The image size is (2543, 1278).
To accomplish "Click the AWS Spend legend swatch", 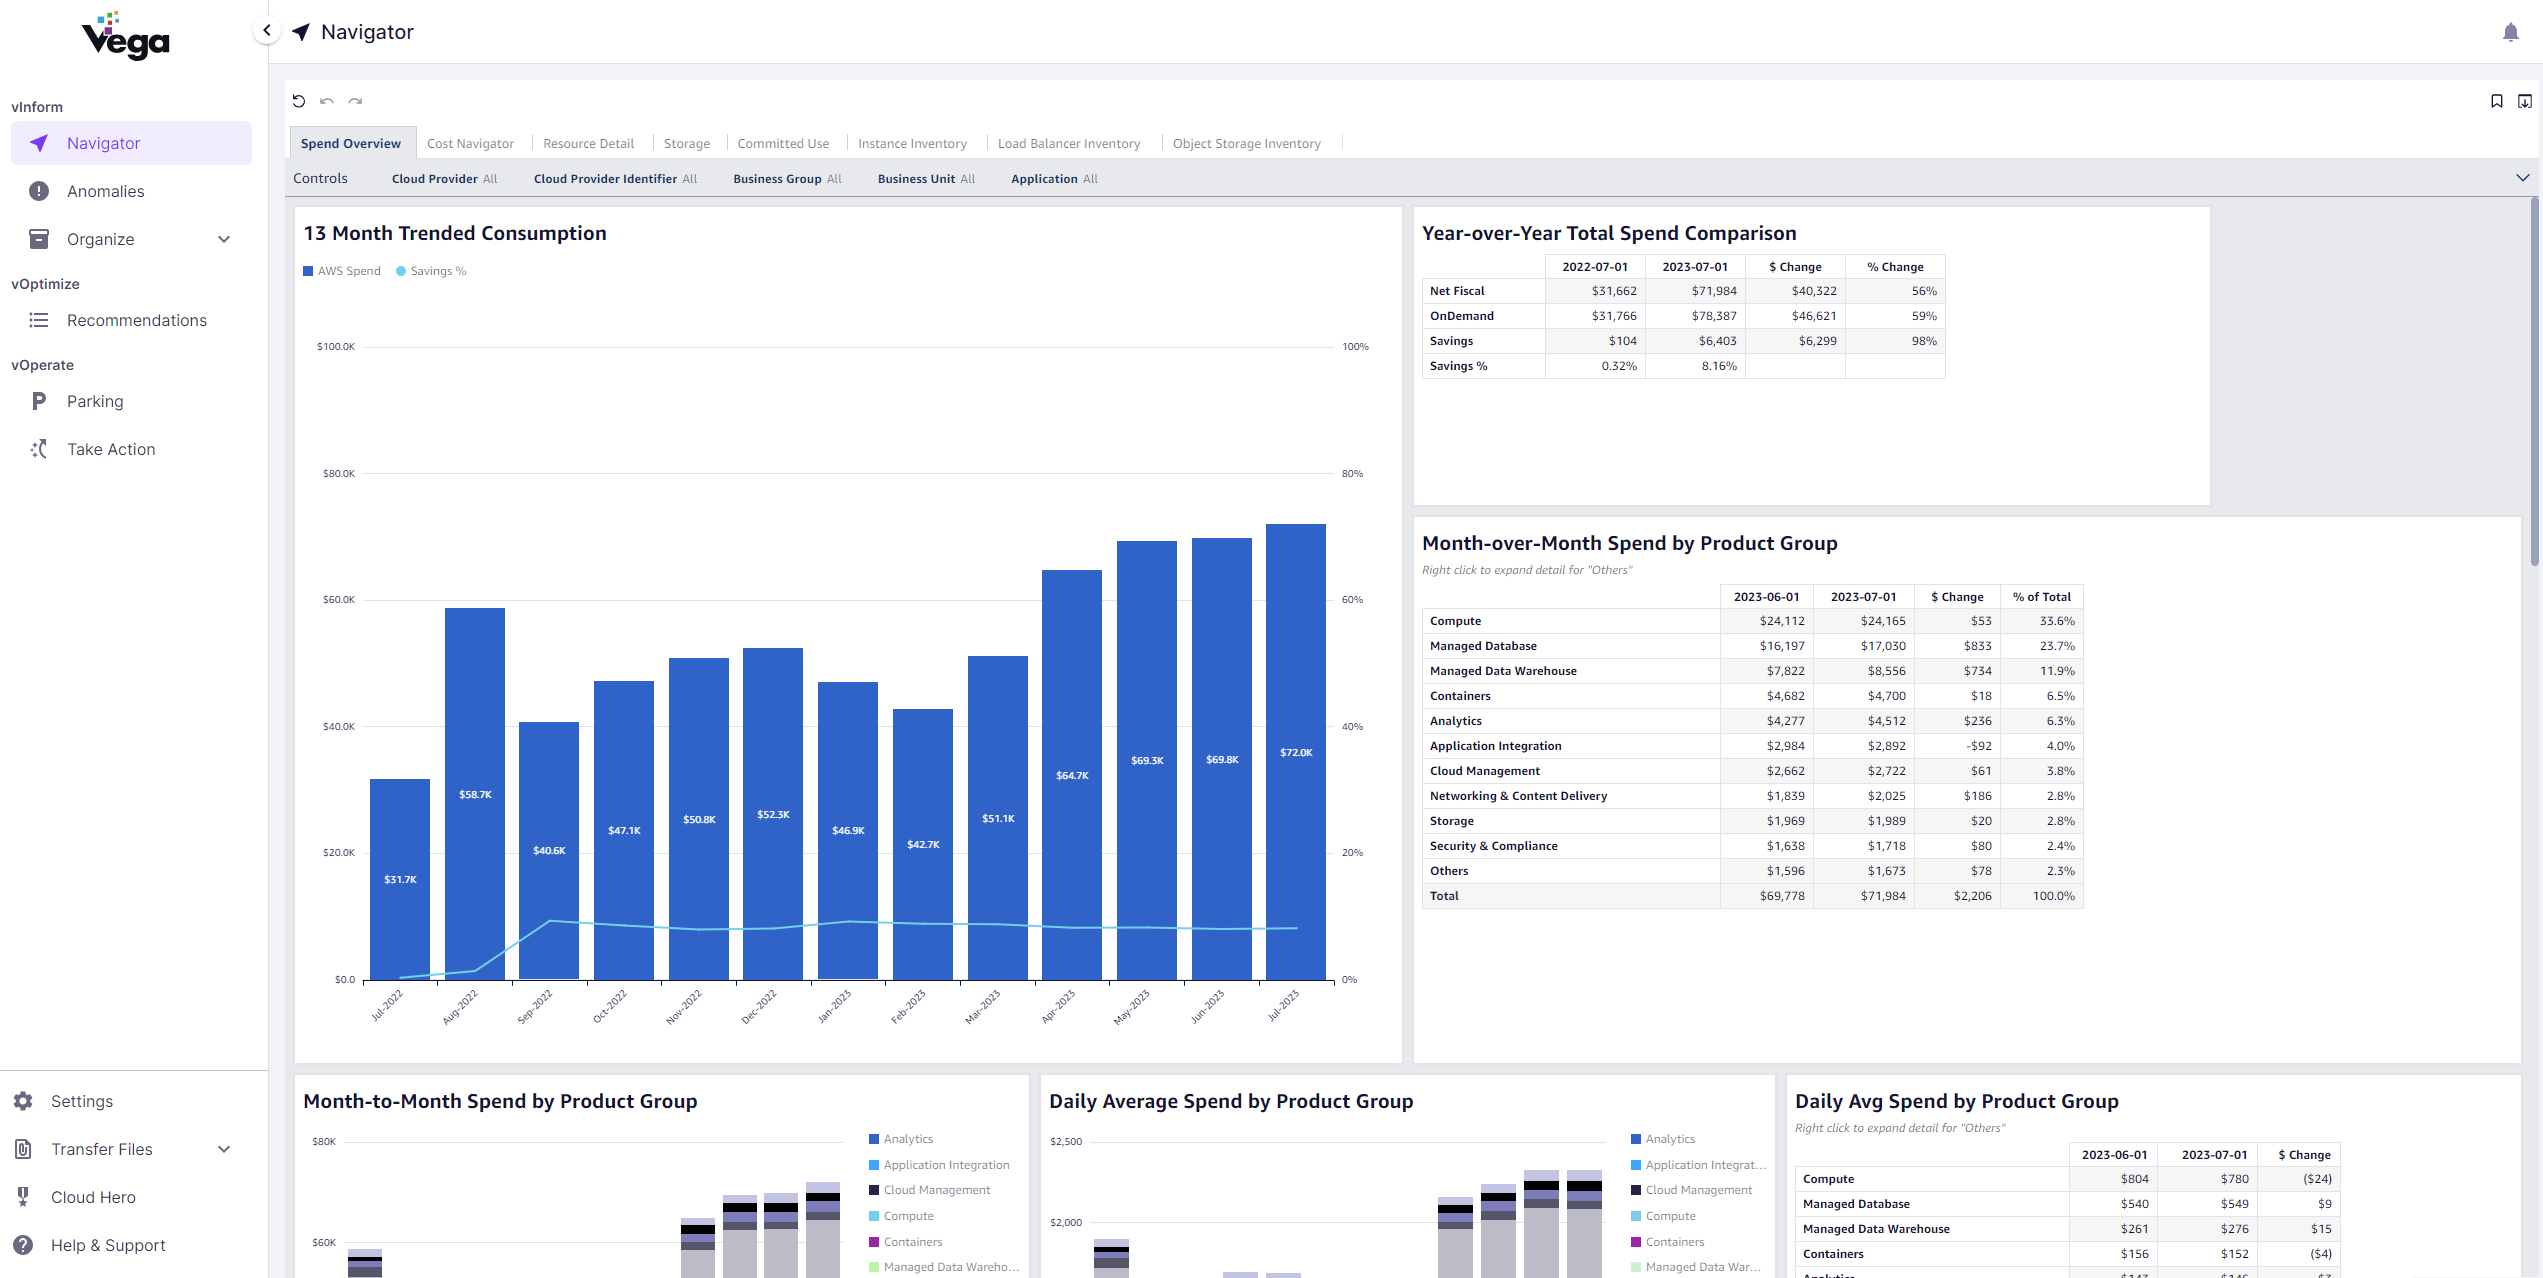I will 308,271.
